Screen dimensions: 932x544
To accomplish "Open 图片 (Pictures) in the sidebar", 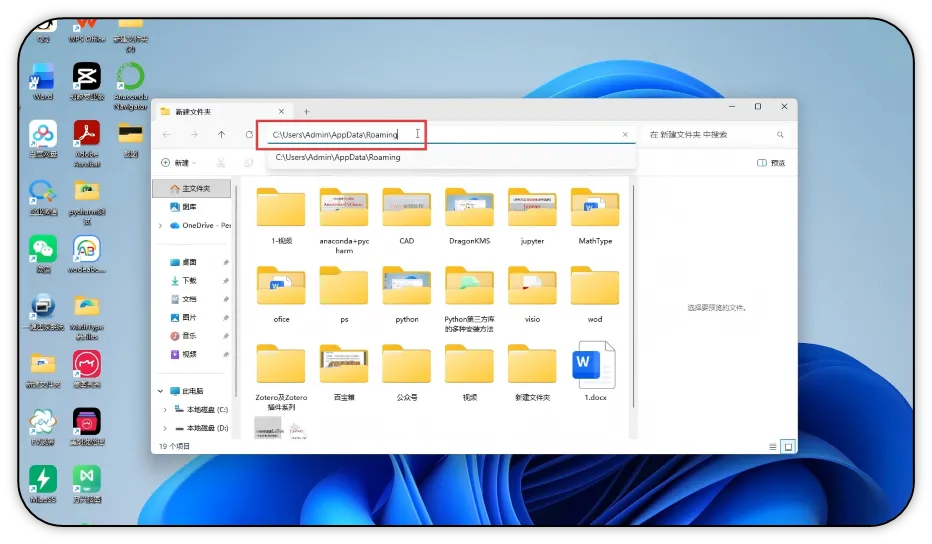I will [184, 317].
